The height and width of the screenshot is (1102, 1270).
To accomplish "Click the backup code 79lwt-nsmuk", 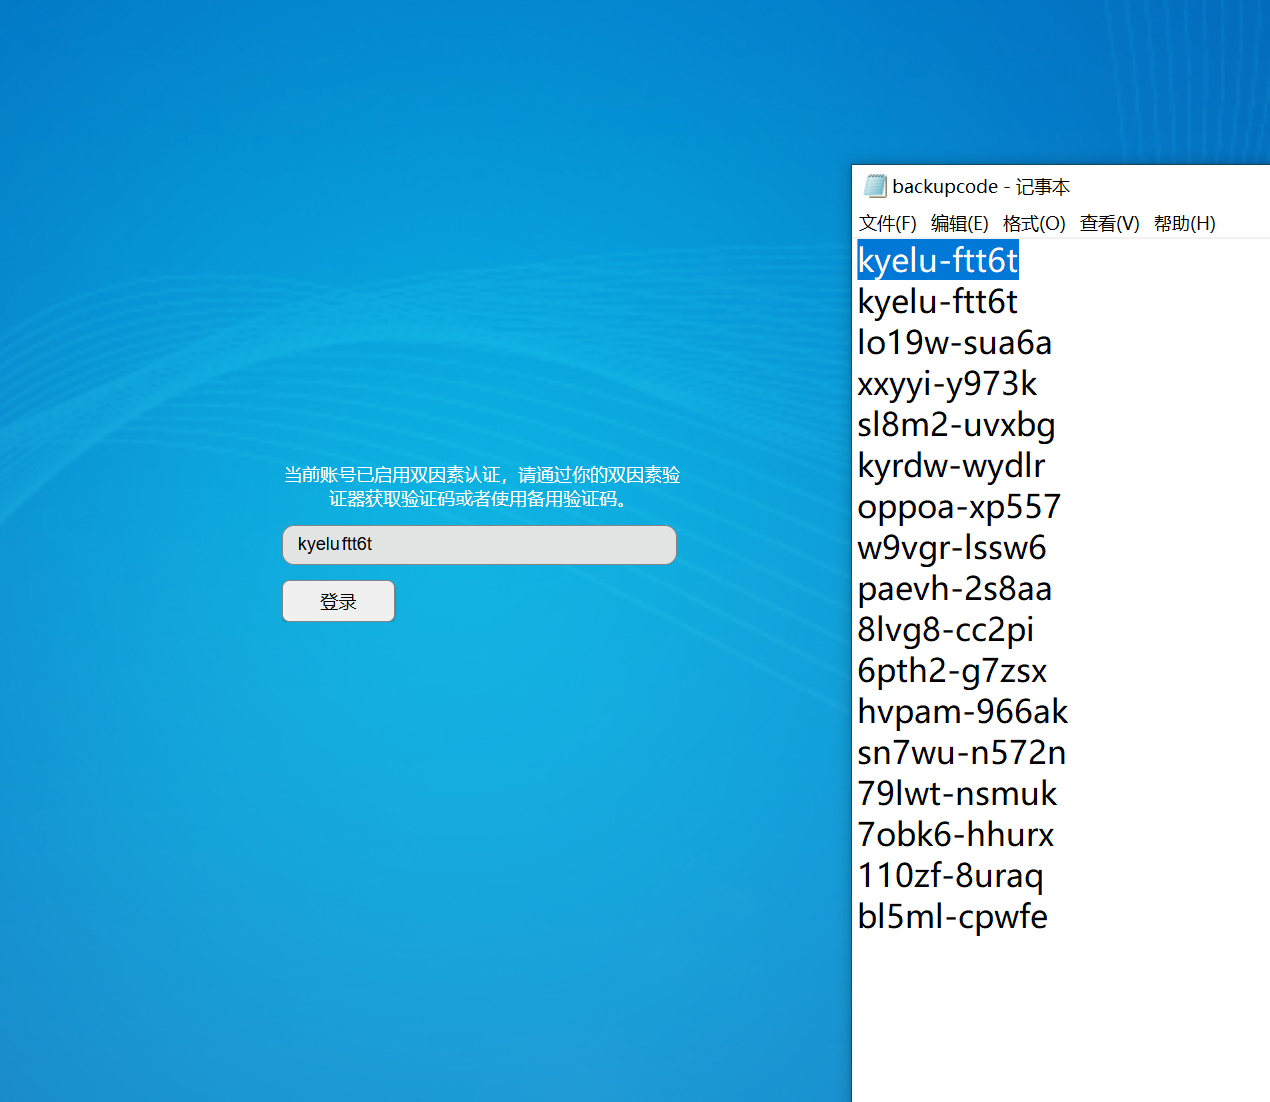I will [957, 793].
